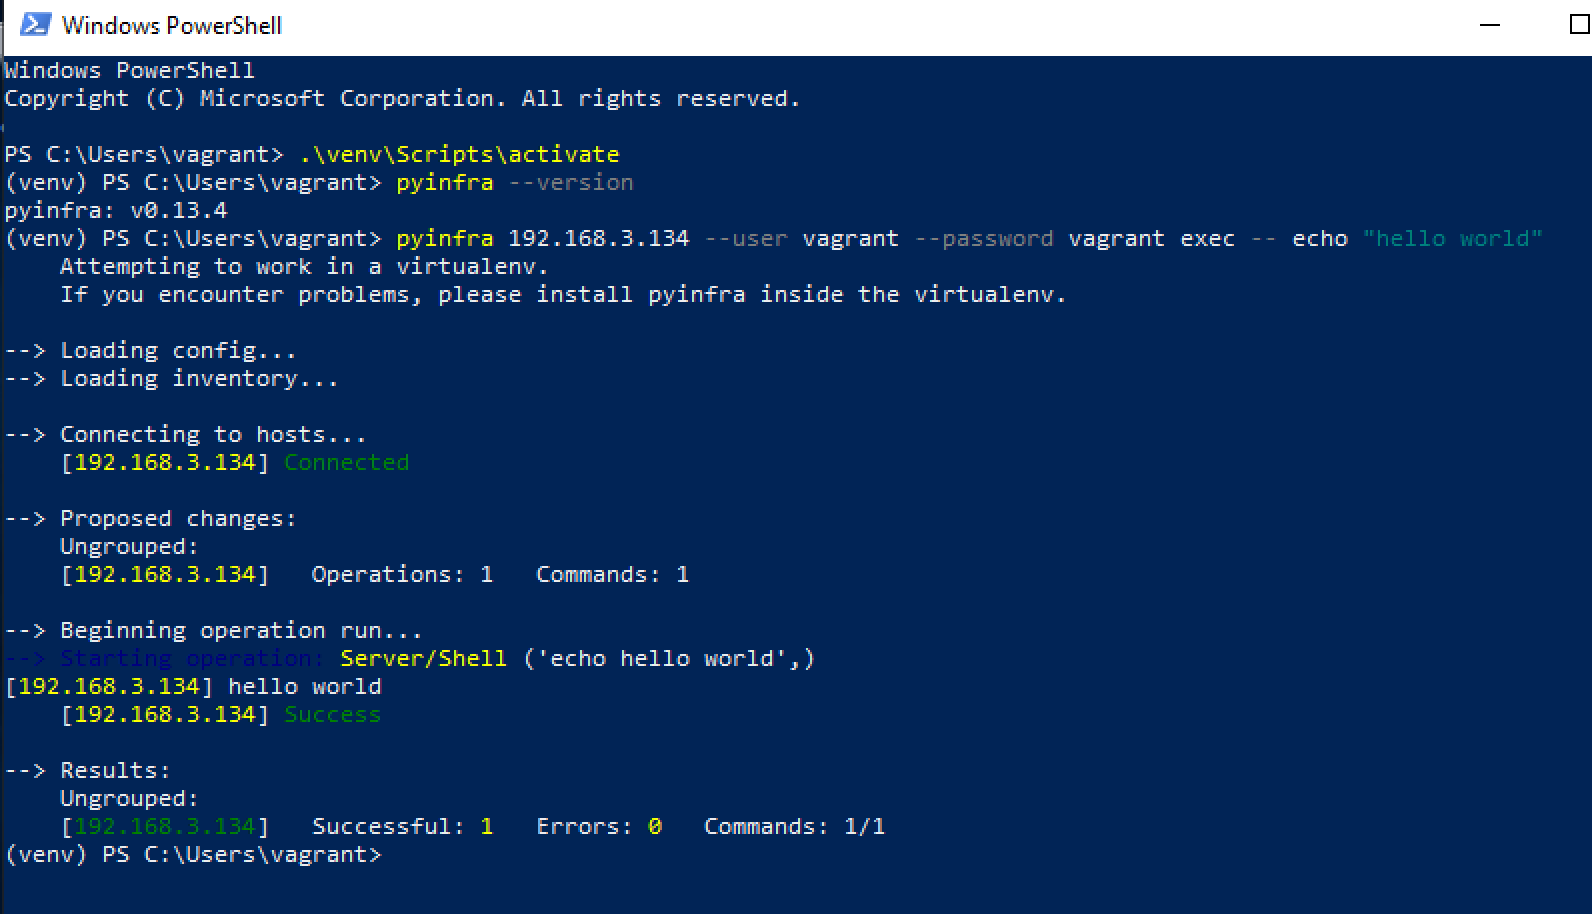Click the pyinfra: v0.13.4 version output
The image size is (1592, 914).
pos(116,210)
